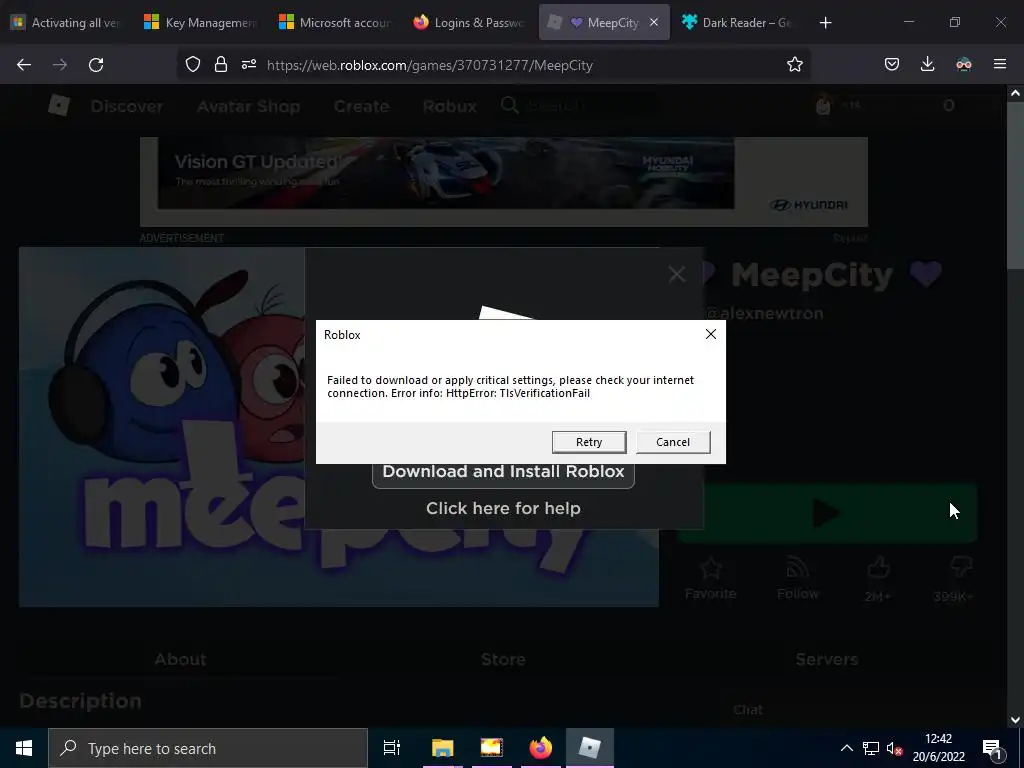
Task: Click Retry in the Roblox error dialog
Action: (588, 442)
